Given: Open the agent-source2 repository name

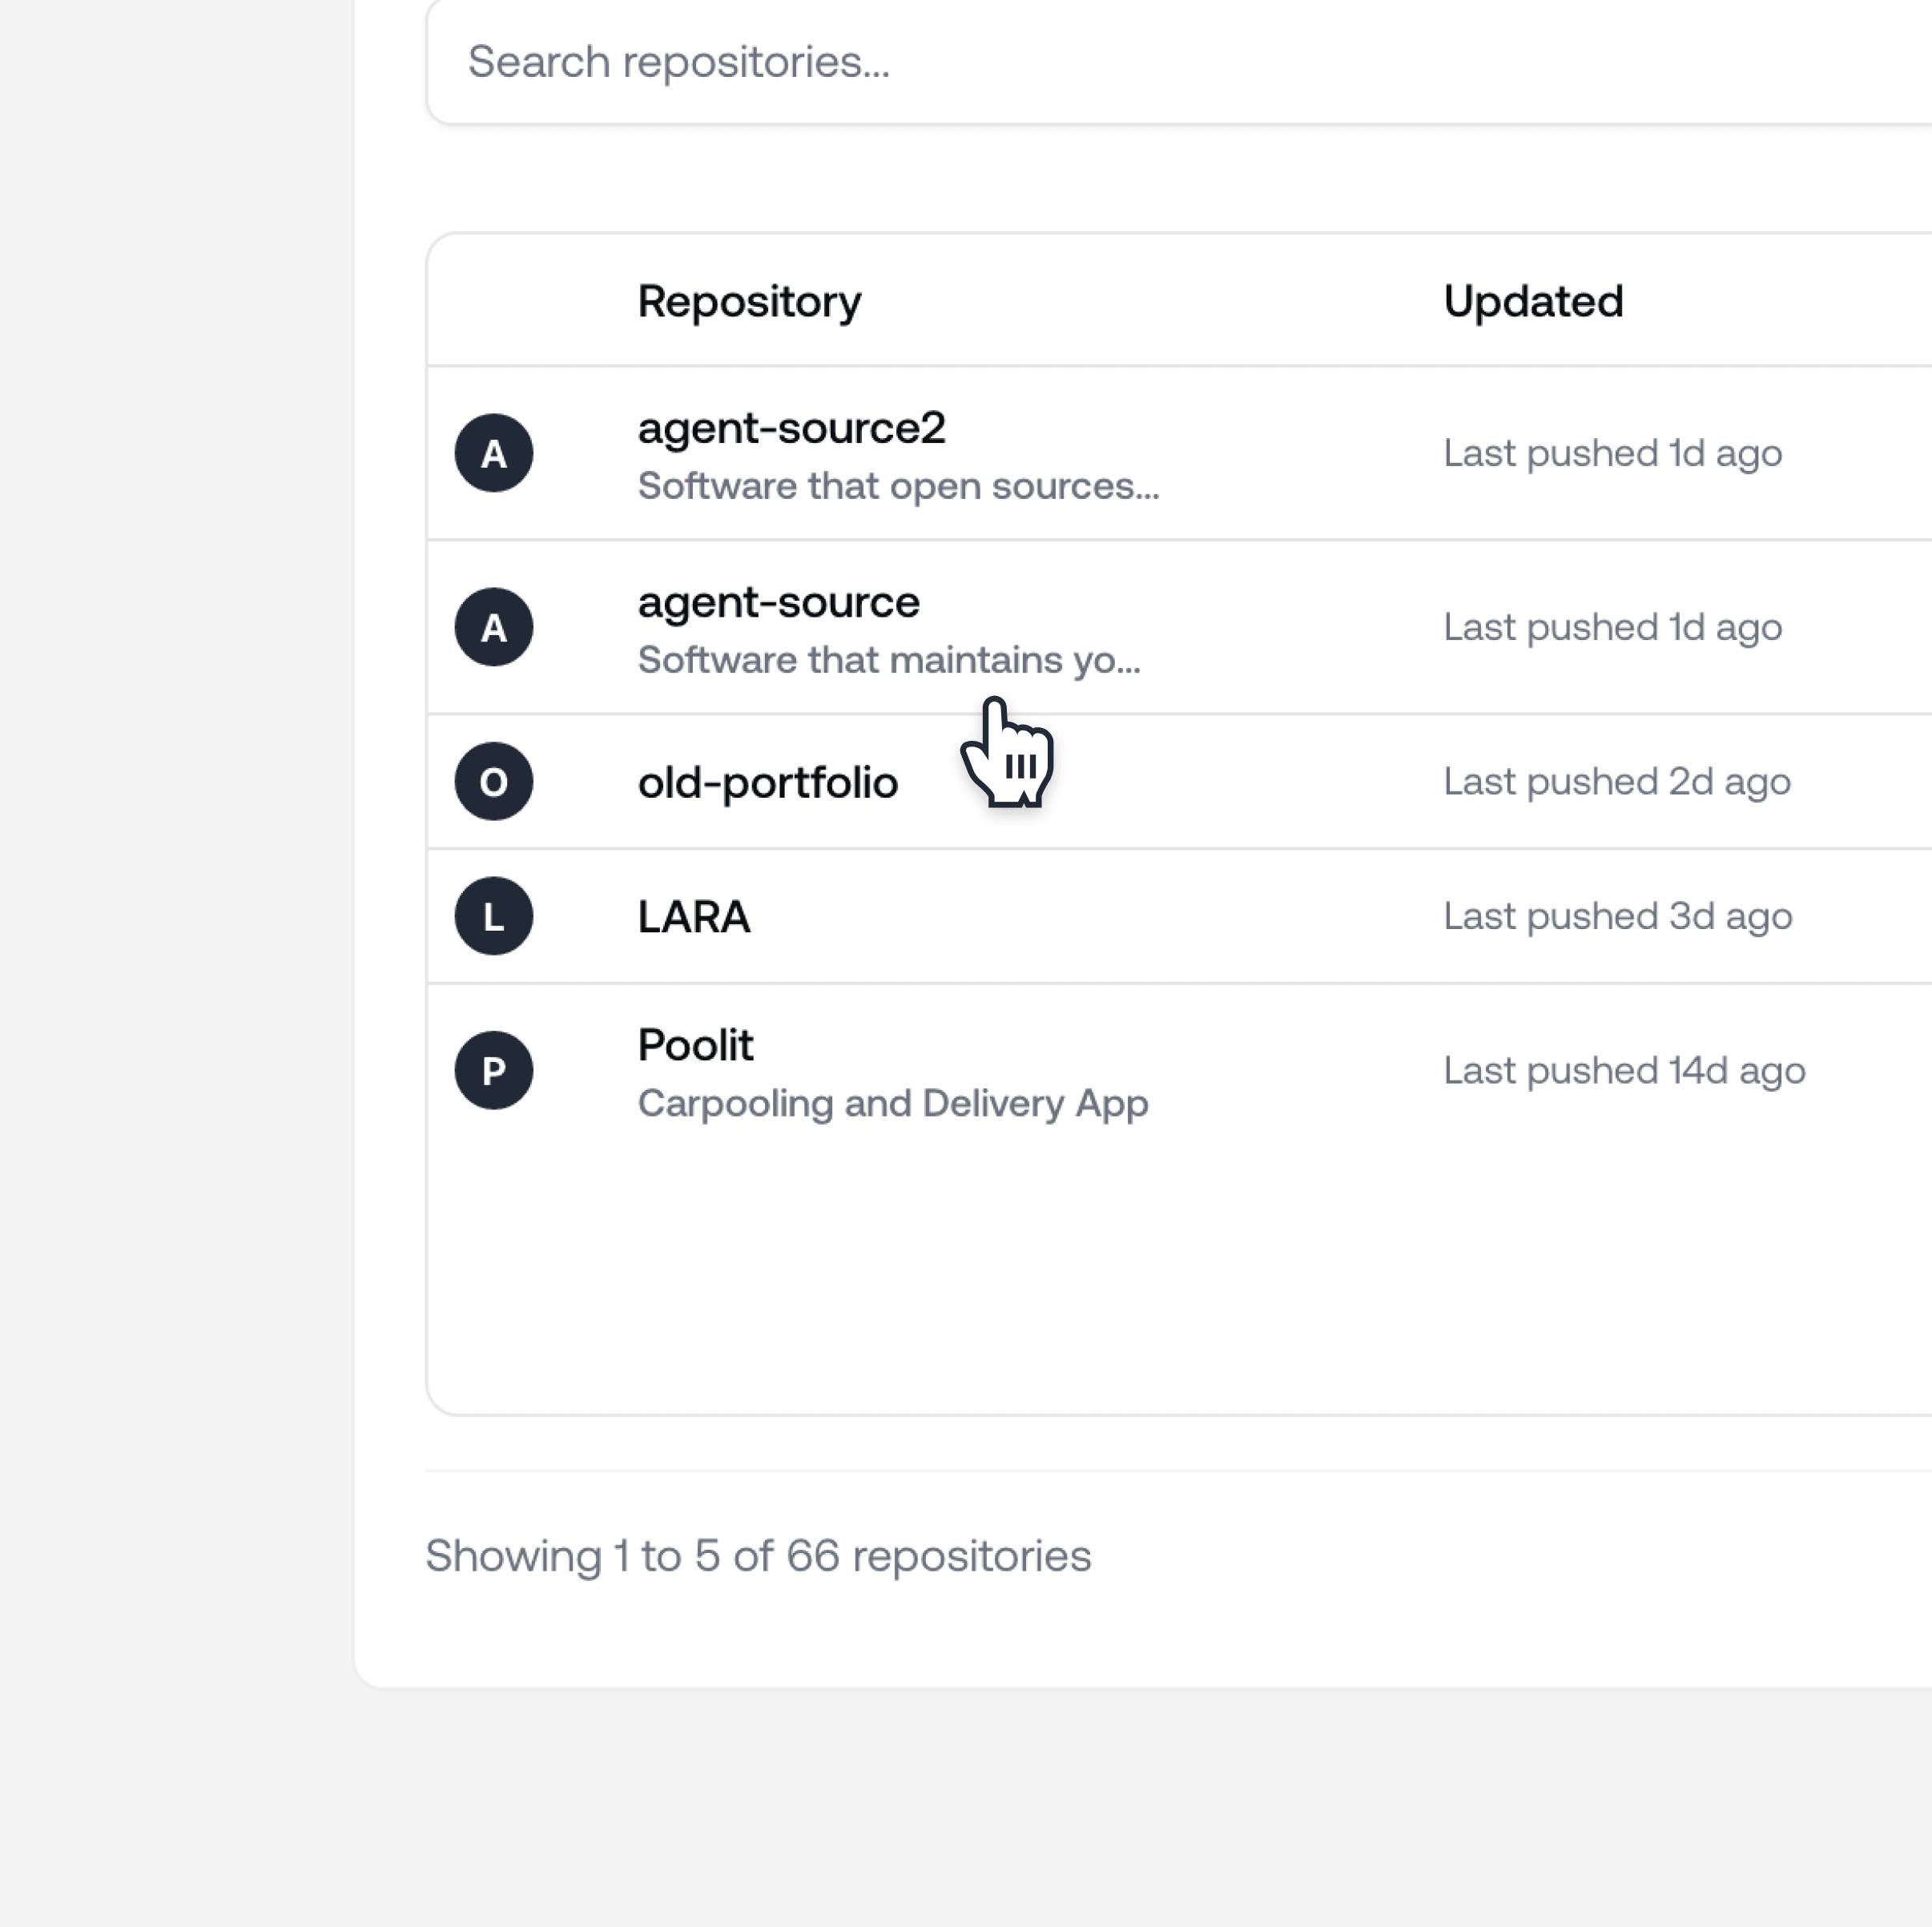Looking at the screenshot, I should coord(791,428).
